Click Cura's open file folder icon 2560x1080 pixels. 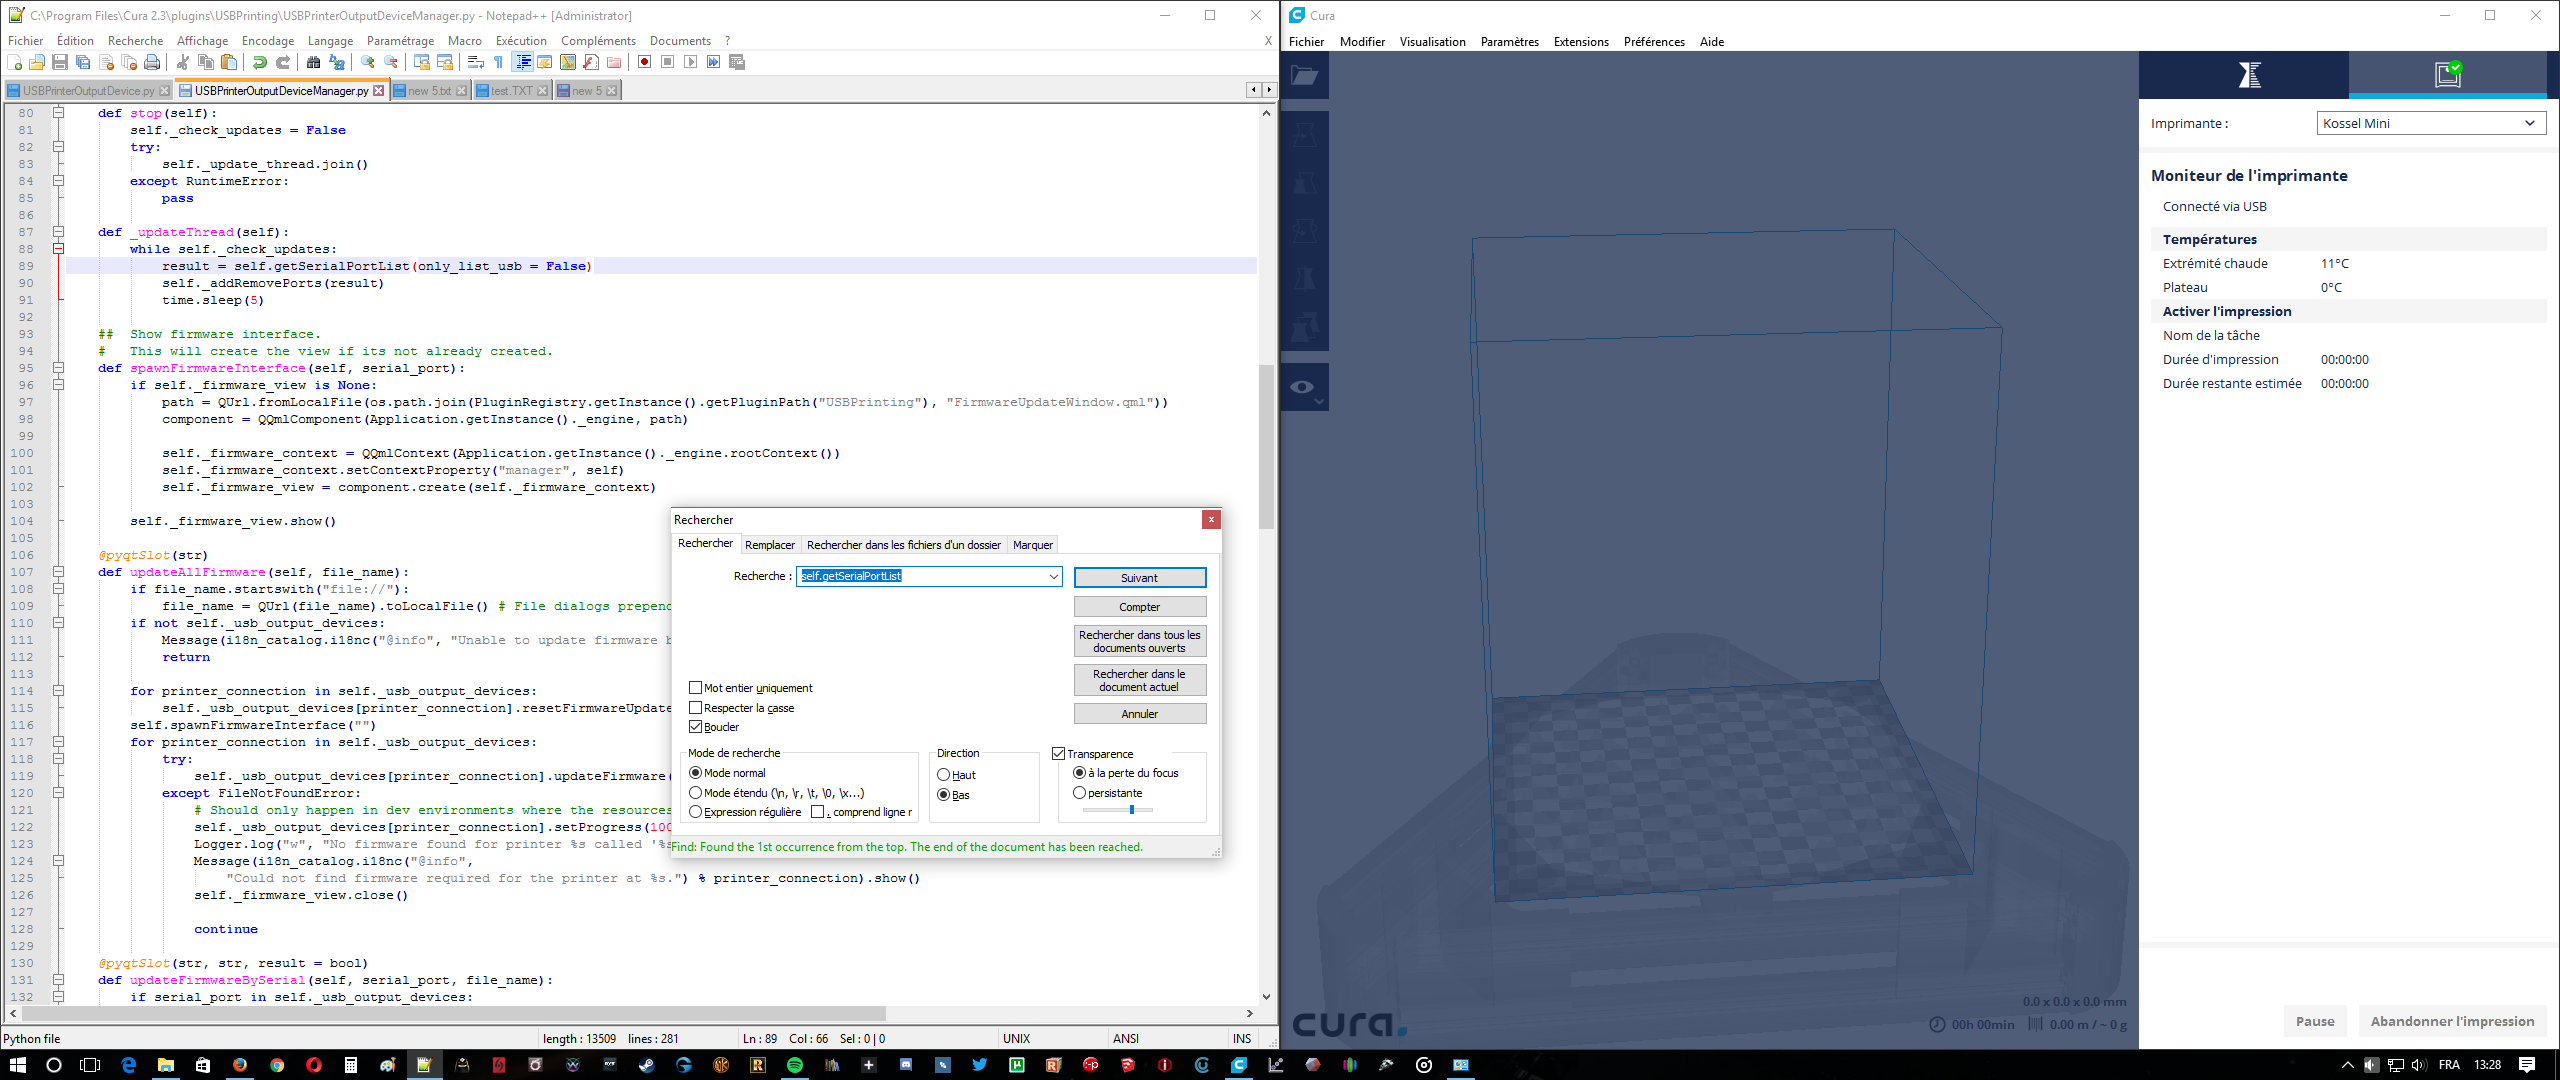[x=1304, y=76]
